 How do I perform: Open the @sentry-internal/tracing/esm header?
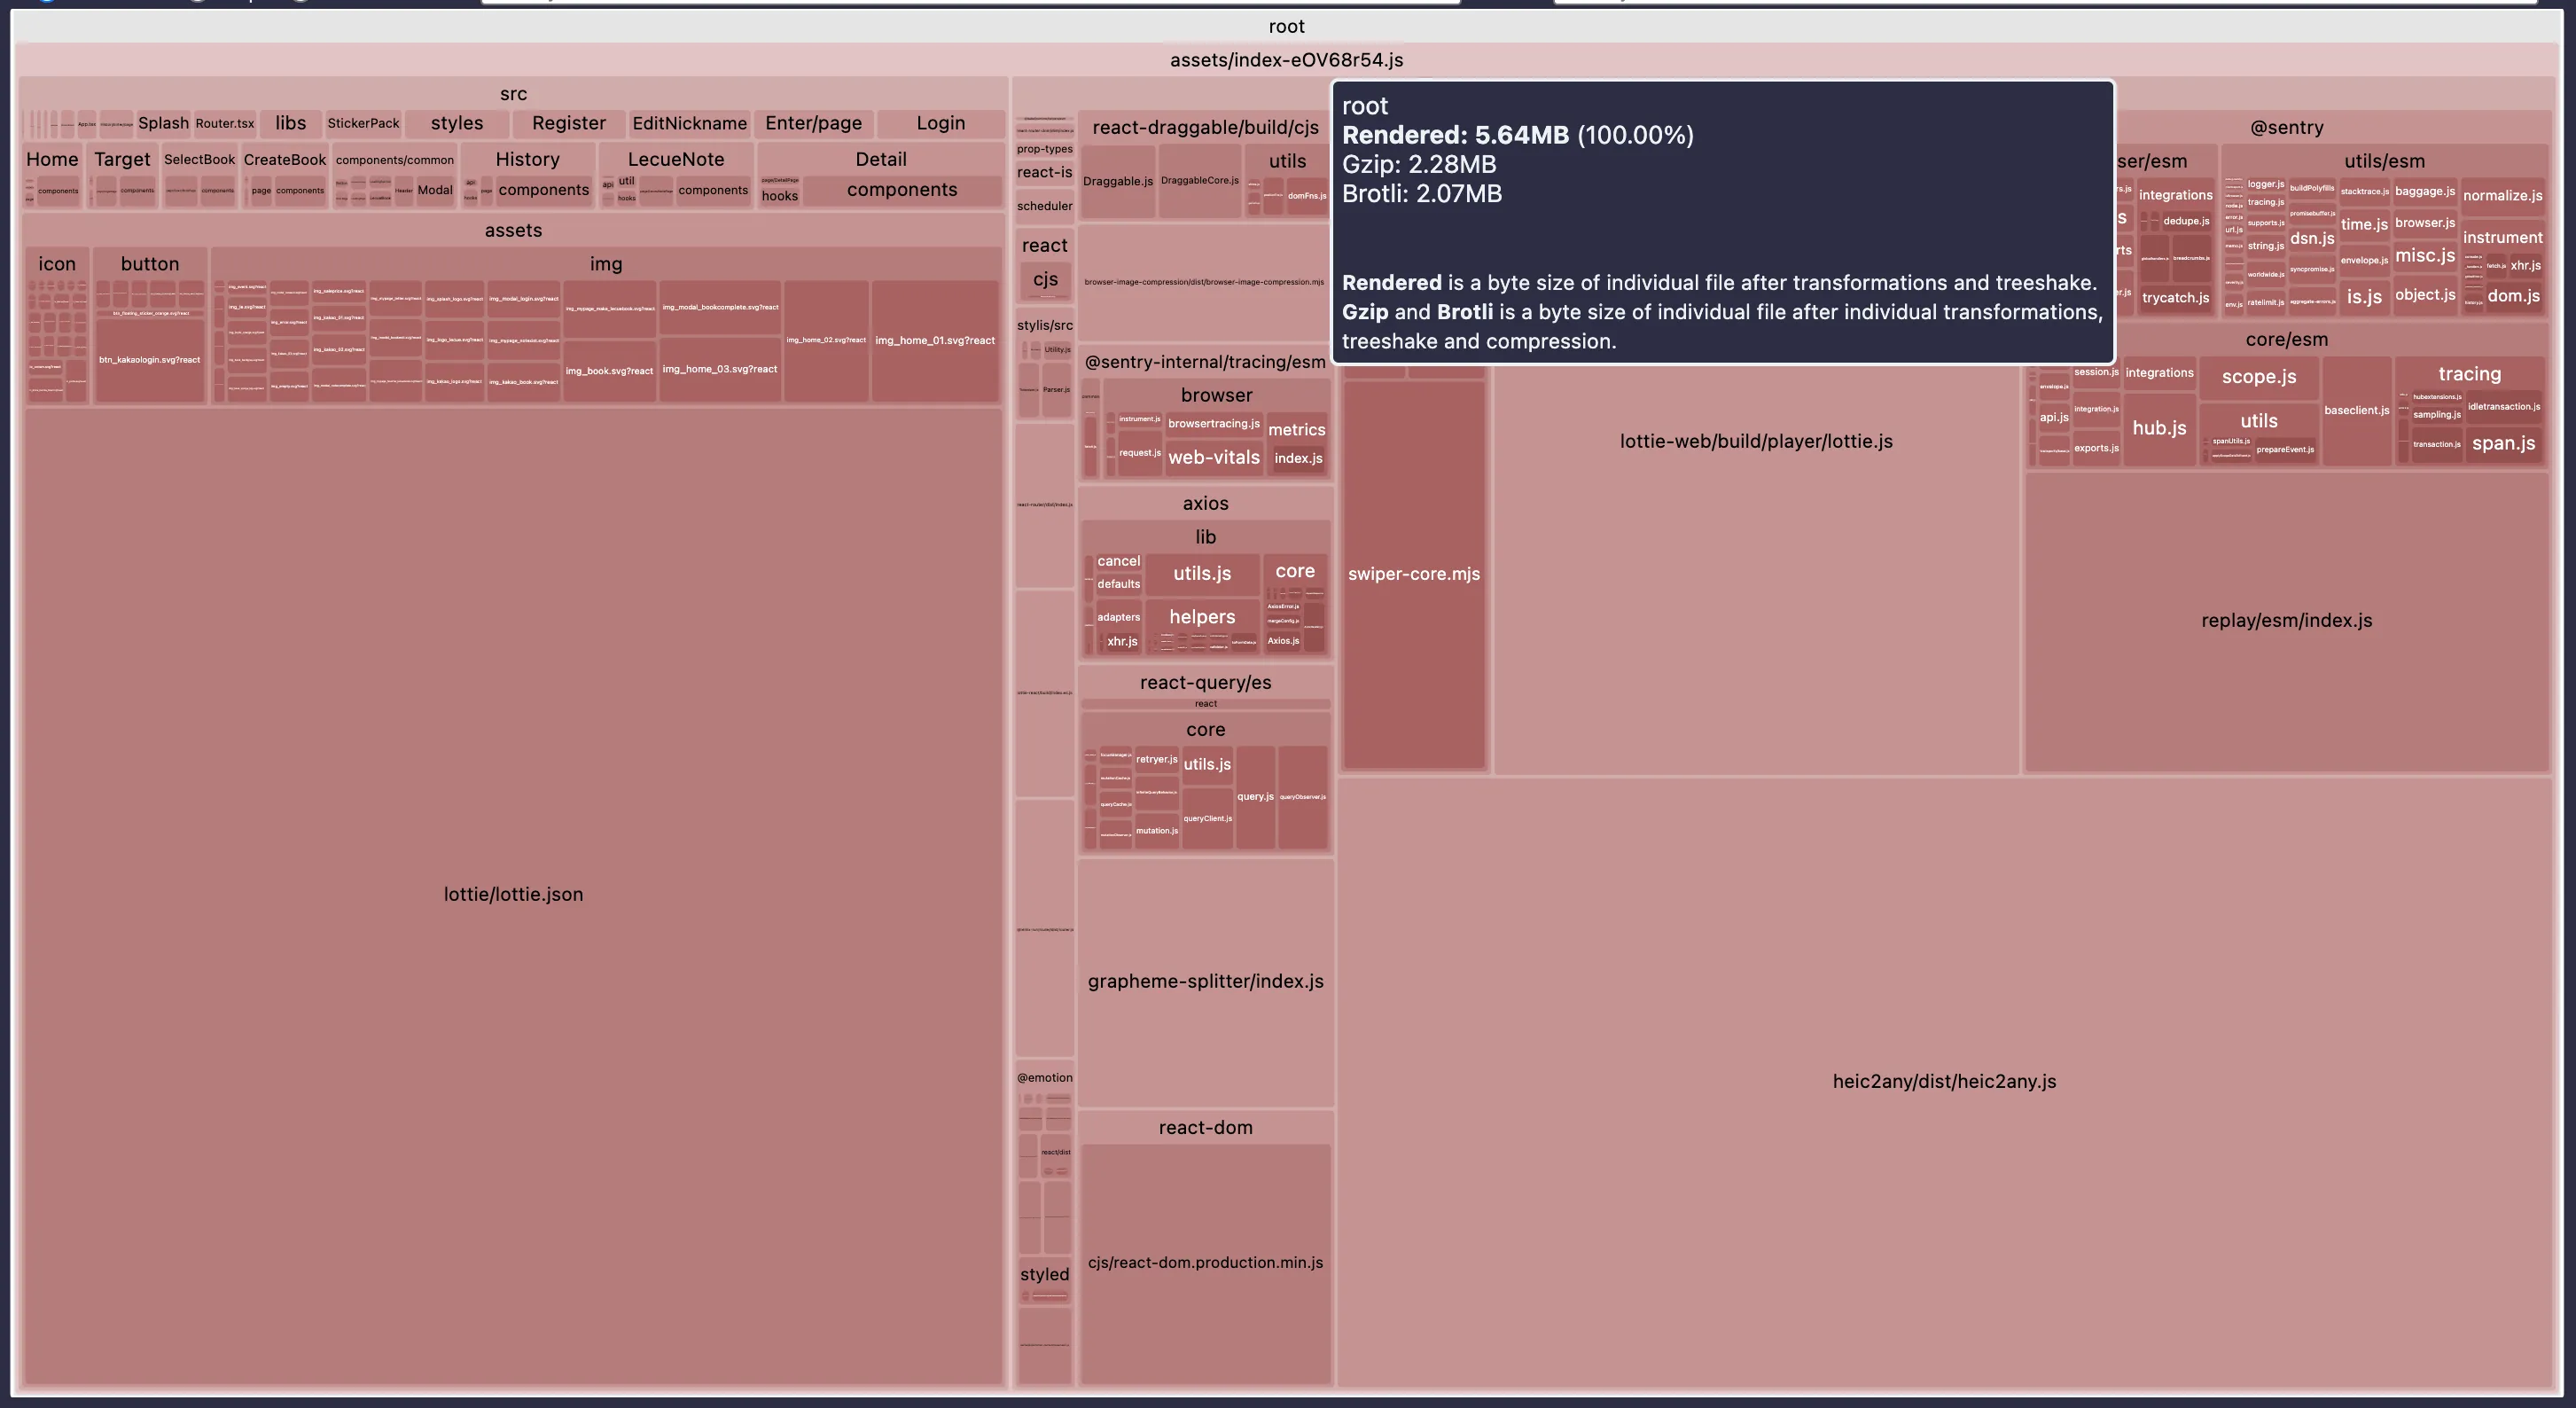coord(1205,362)
